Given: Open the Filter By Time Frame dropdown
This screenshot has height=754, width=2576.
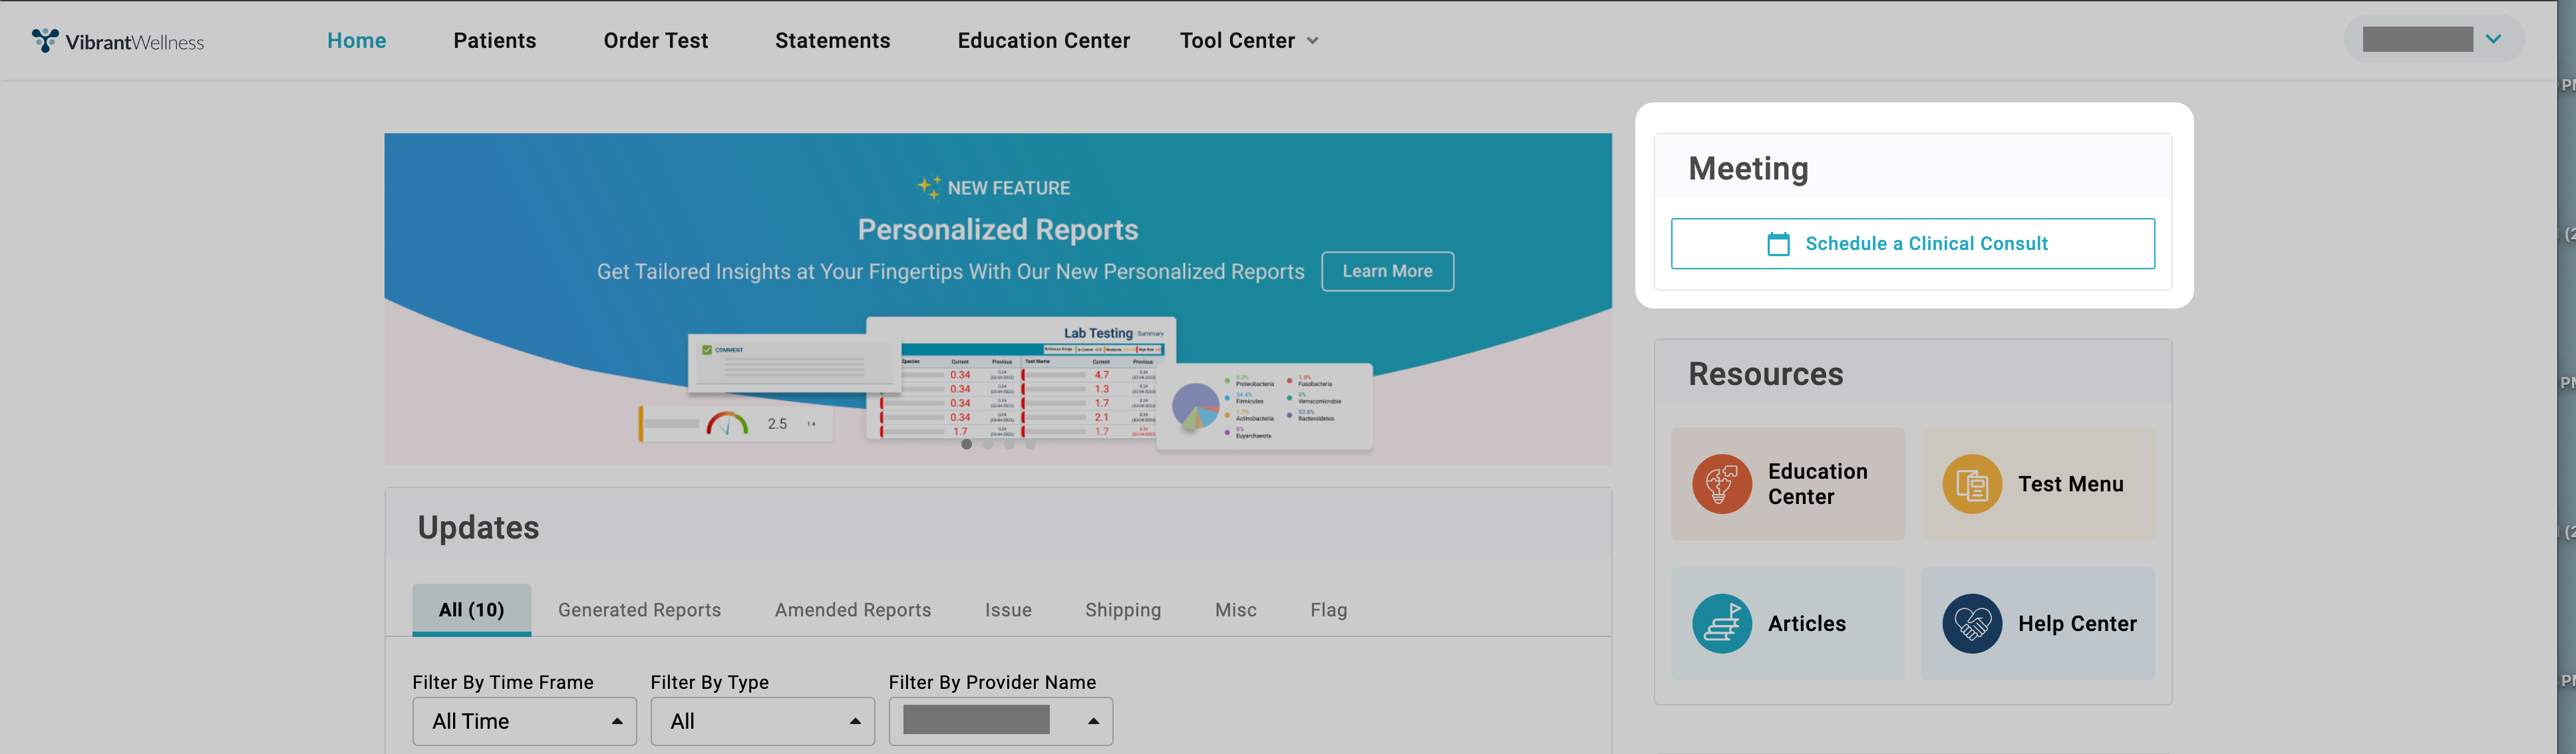Looking at the screenshot, I should click(524, 721).
